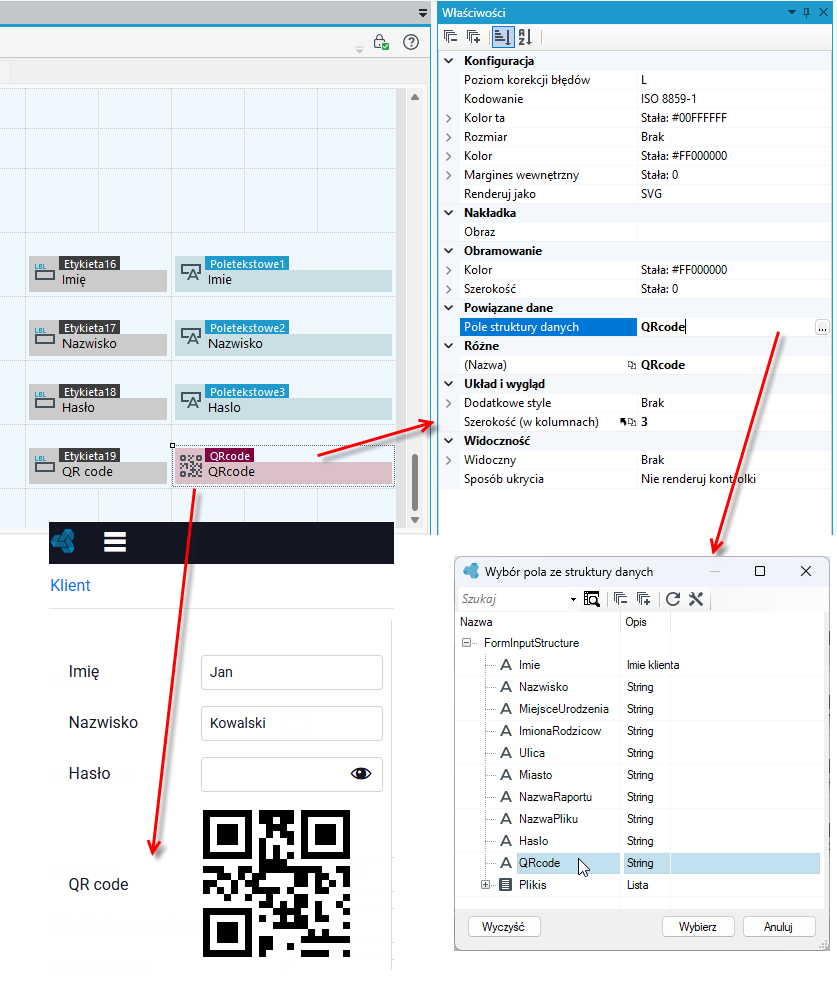The height and width of the screenshot is (992, 837).
Task: Open the Klient link in preview
Action: click(70, 585)
